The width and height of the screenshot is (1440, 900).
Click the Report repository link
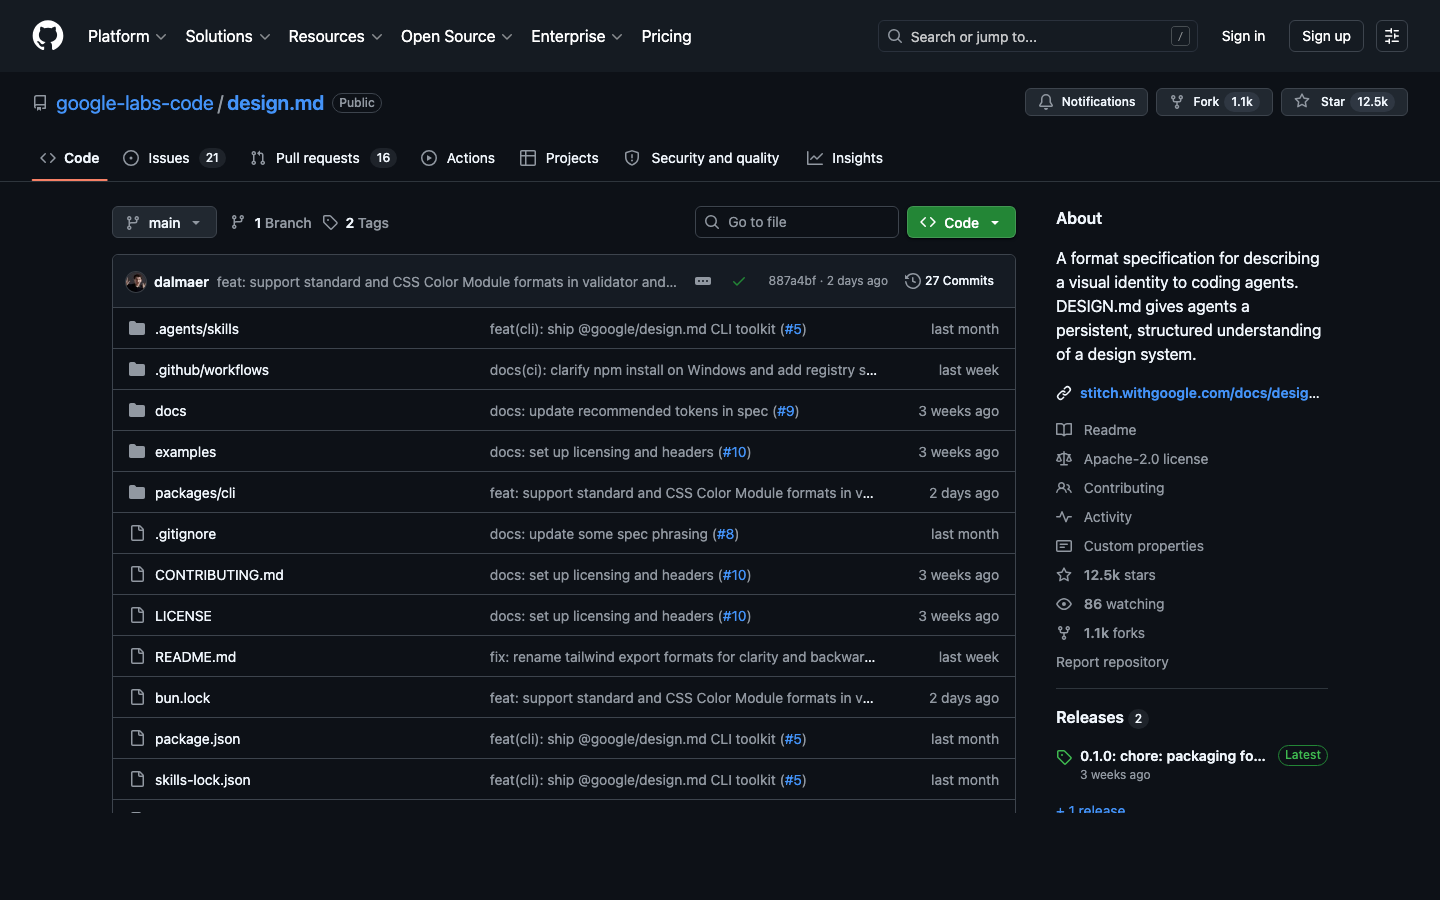(1112, 662)
